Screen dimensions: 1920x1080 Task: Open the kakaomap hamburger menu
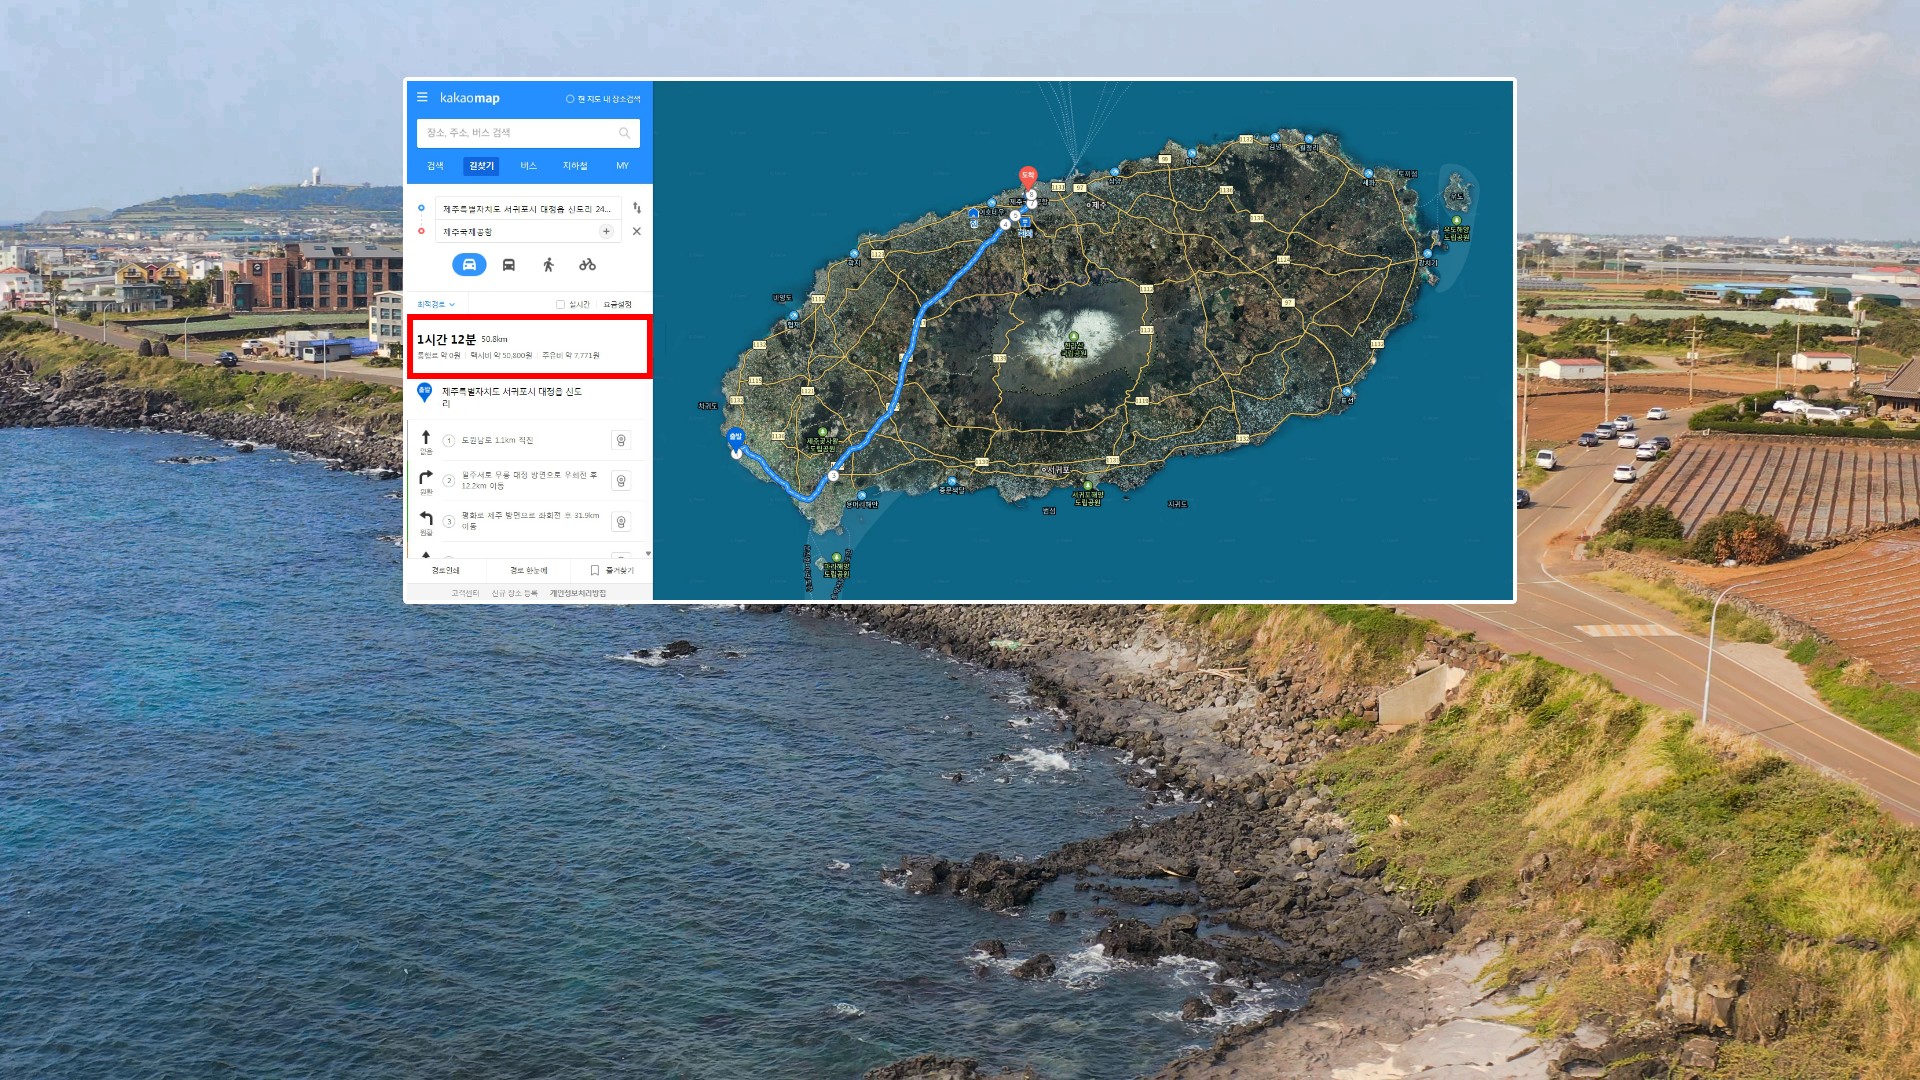422,97
